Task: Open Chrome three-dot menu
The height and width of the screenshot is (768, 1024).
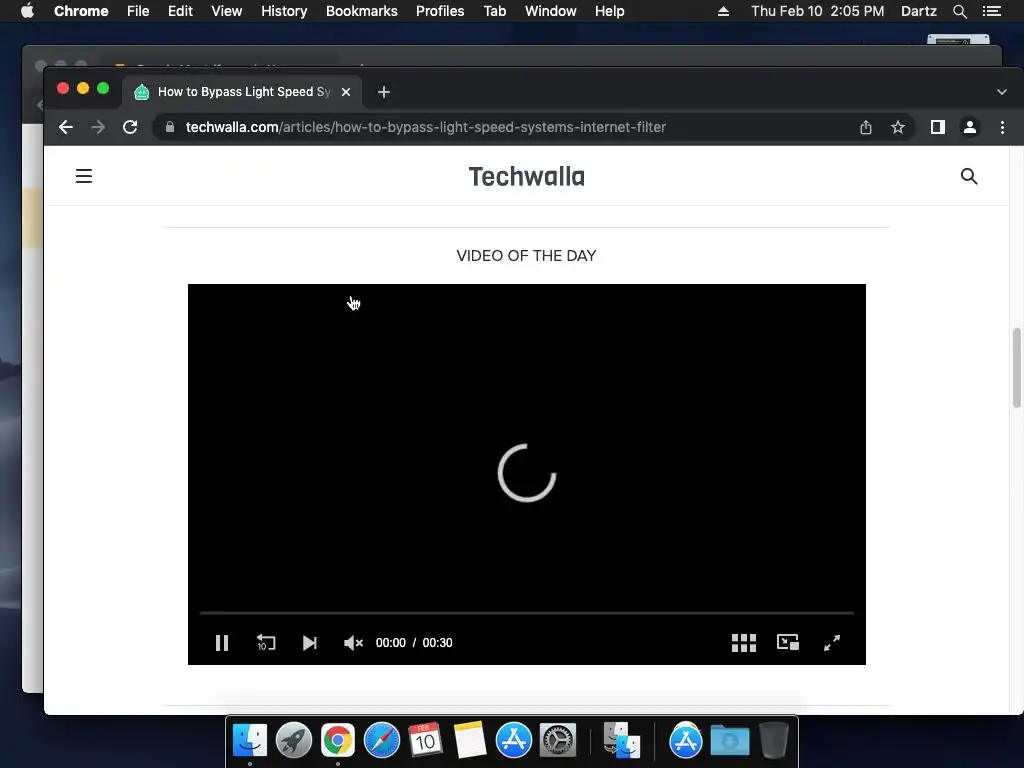Action: pos(1002,127)
